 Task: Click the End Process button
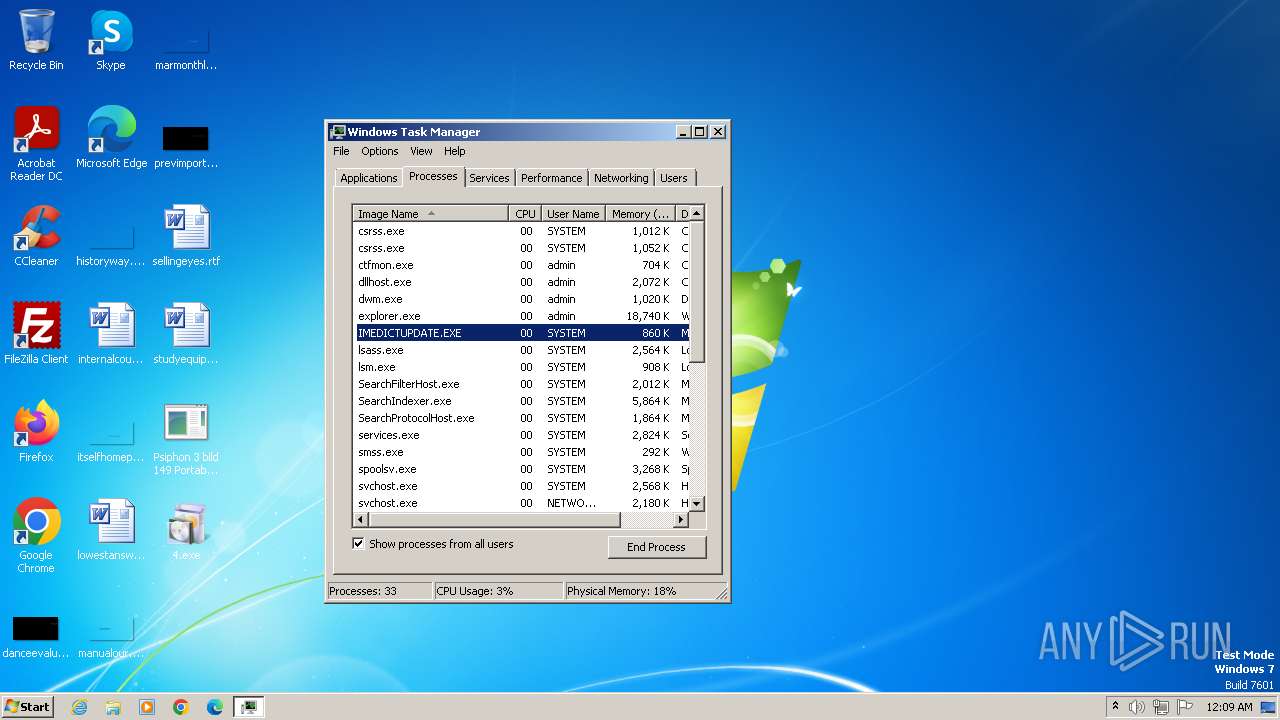point(656,547)
